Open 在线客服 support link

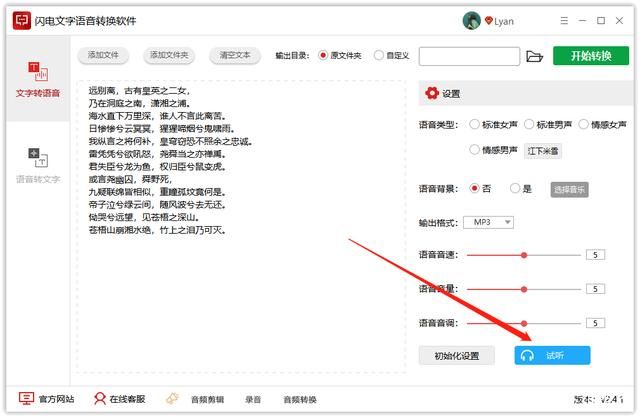tap(127, 399)
